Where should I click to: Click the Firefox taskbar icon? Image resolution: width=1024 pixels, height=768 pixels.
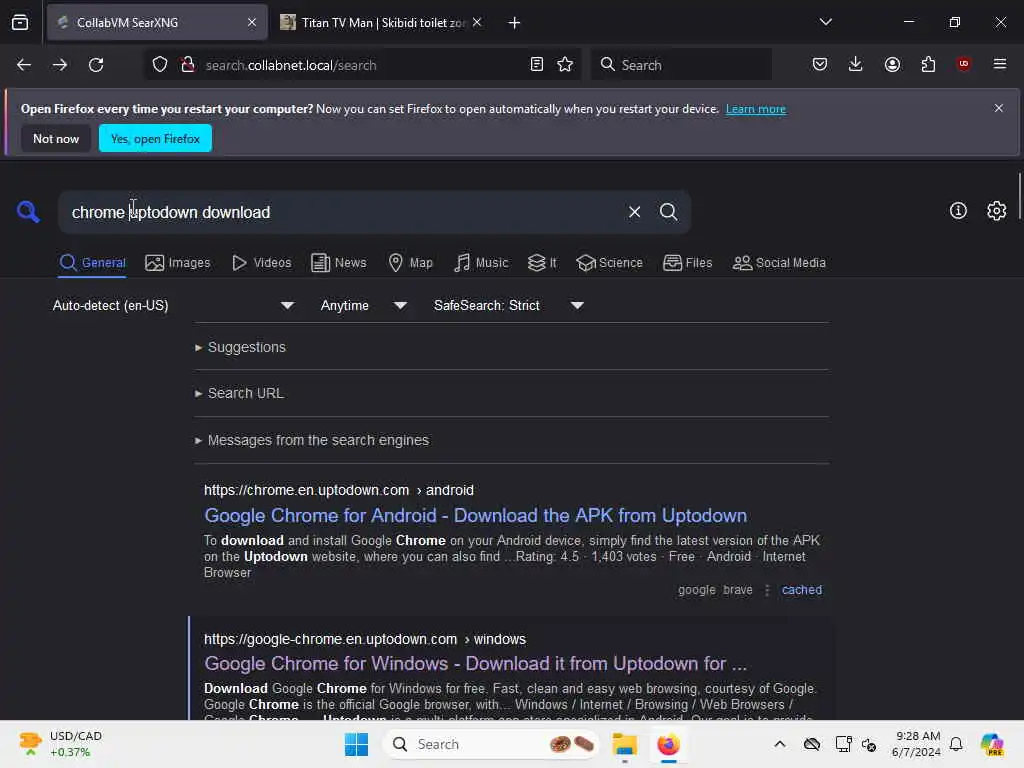(x=668, y=744)
